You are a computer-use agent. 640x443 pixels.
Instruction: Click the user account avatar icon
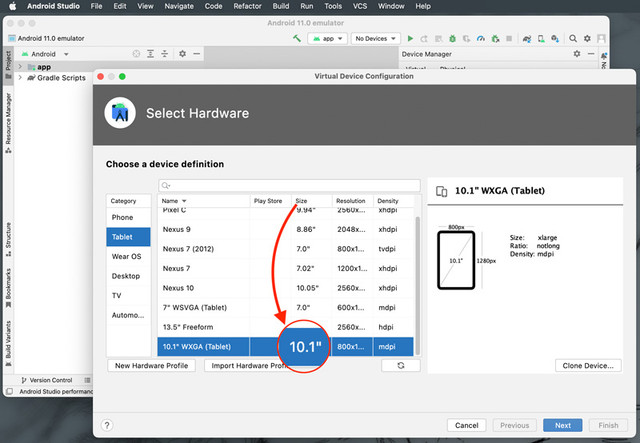pos(601,38)
